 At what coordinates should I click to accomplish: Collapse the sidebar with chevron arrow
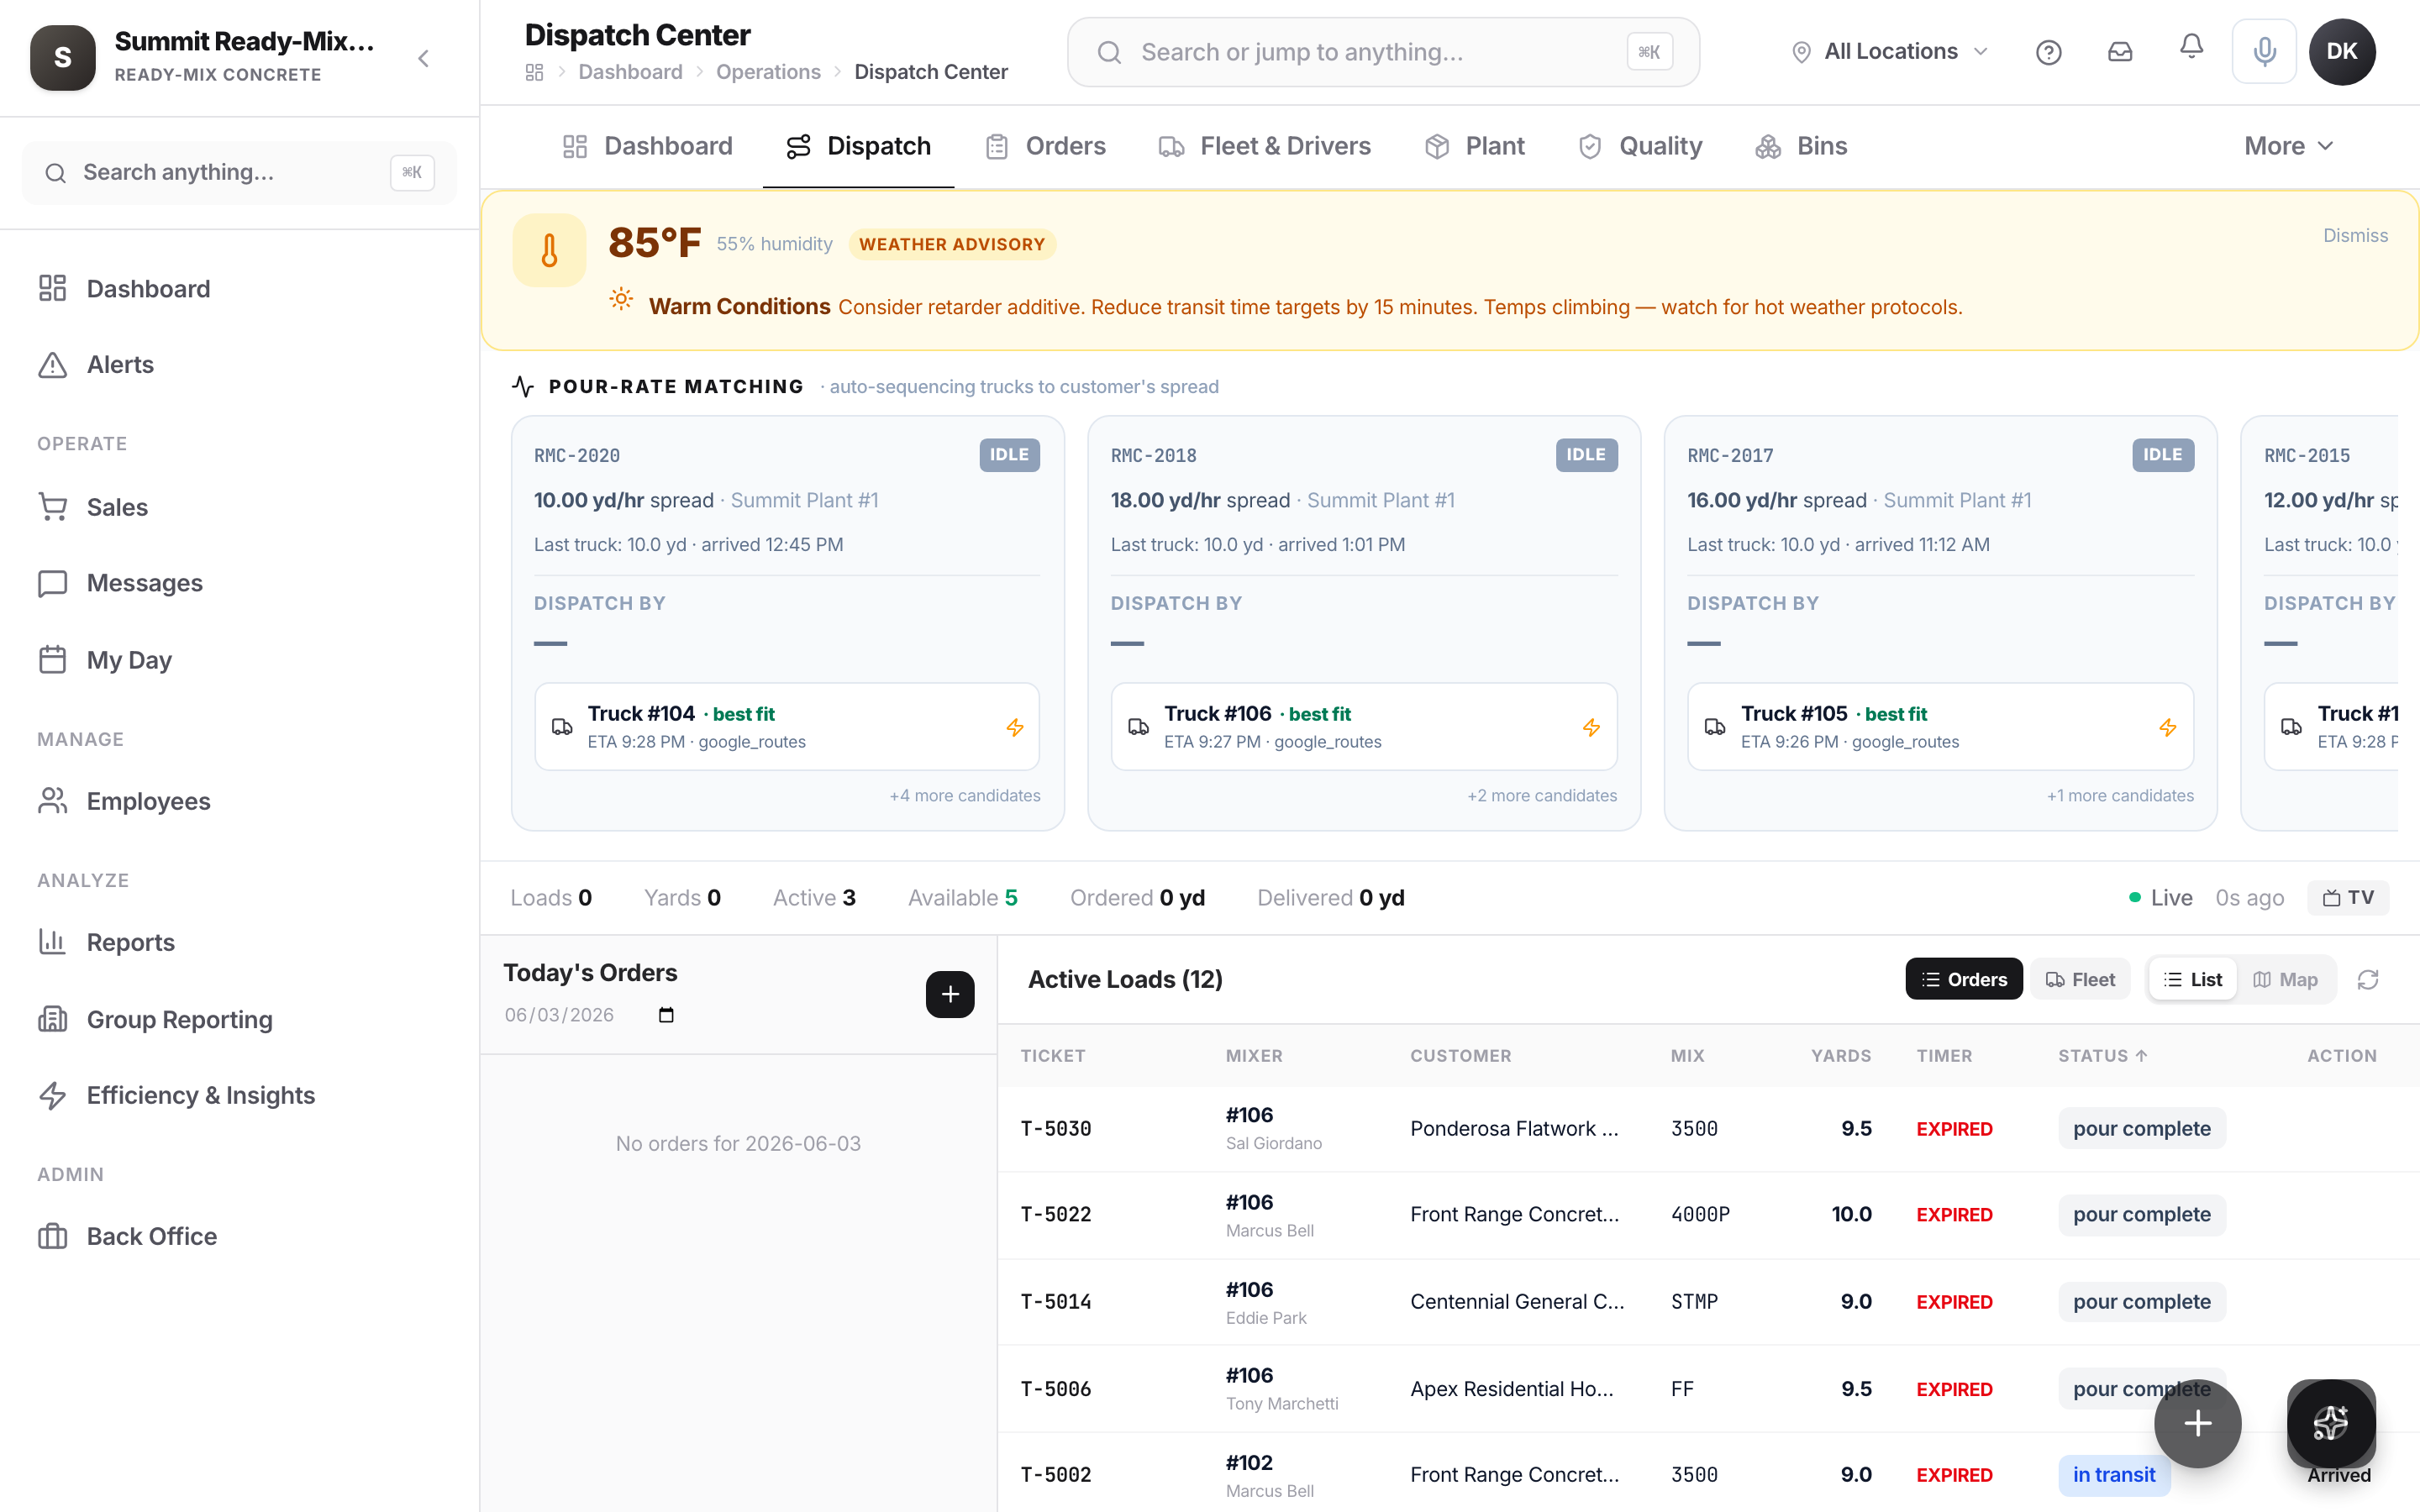[424, 59]
